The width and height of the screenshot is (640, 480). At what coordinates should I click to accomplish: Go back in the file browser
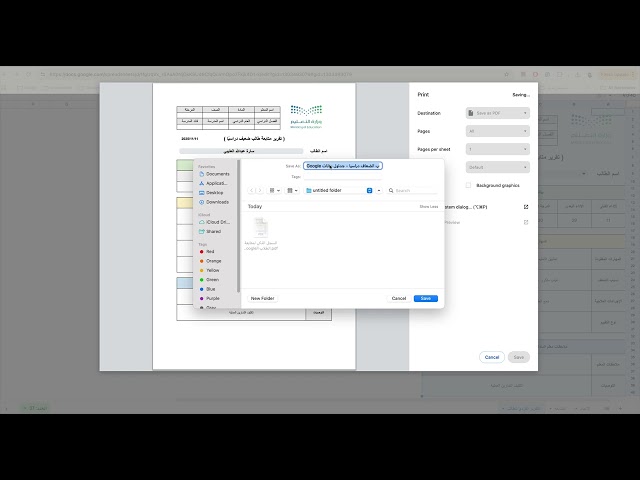click(x=251, y=190)
